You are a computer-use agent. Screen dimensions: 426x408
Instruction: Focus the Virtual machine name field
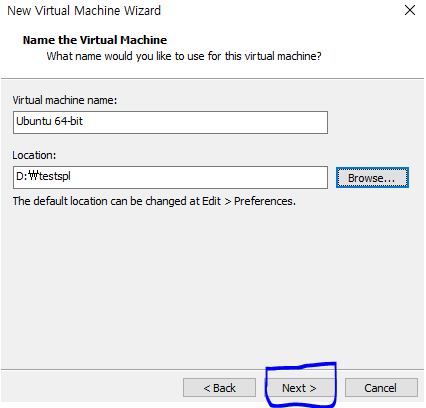coord(170,123)
